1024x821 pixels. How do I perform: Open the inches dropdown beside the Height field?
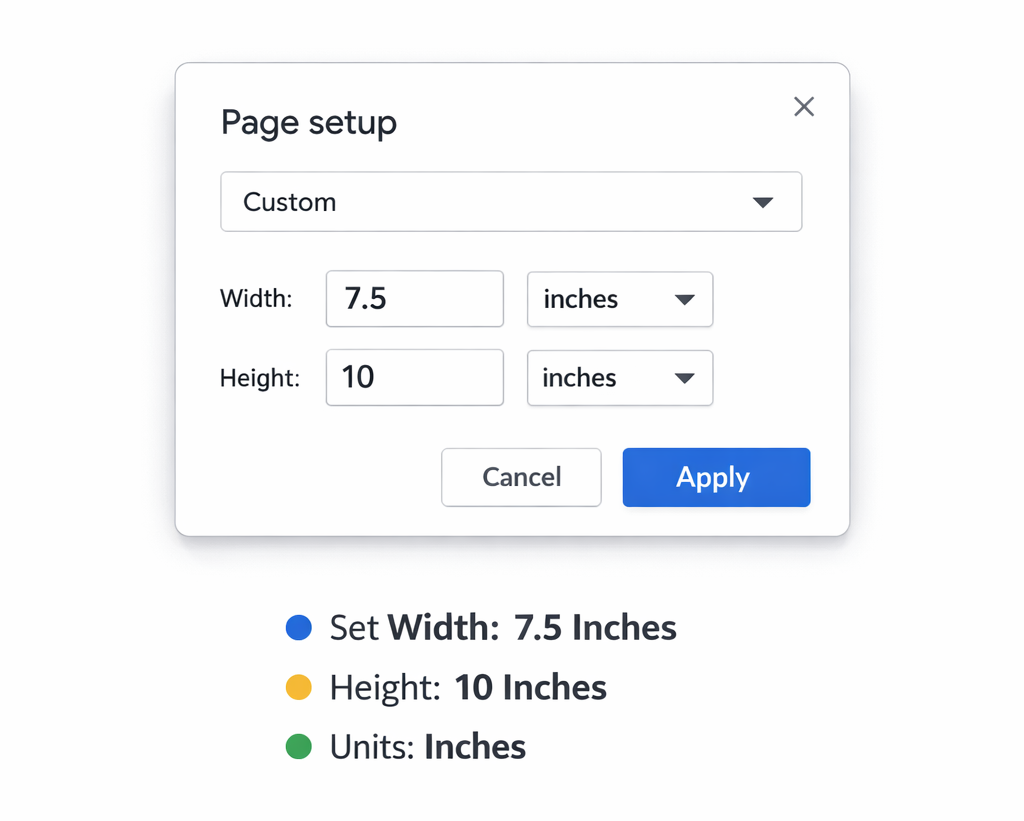click(619, 378)
